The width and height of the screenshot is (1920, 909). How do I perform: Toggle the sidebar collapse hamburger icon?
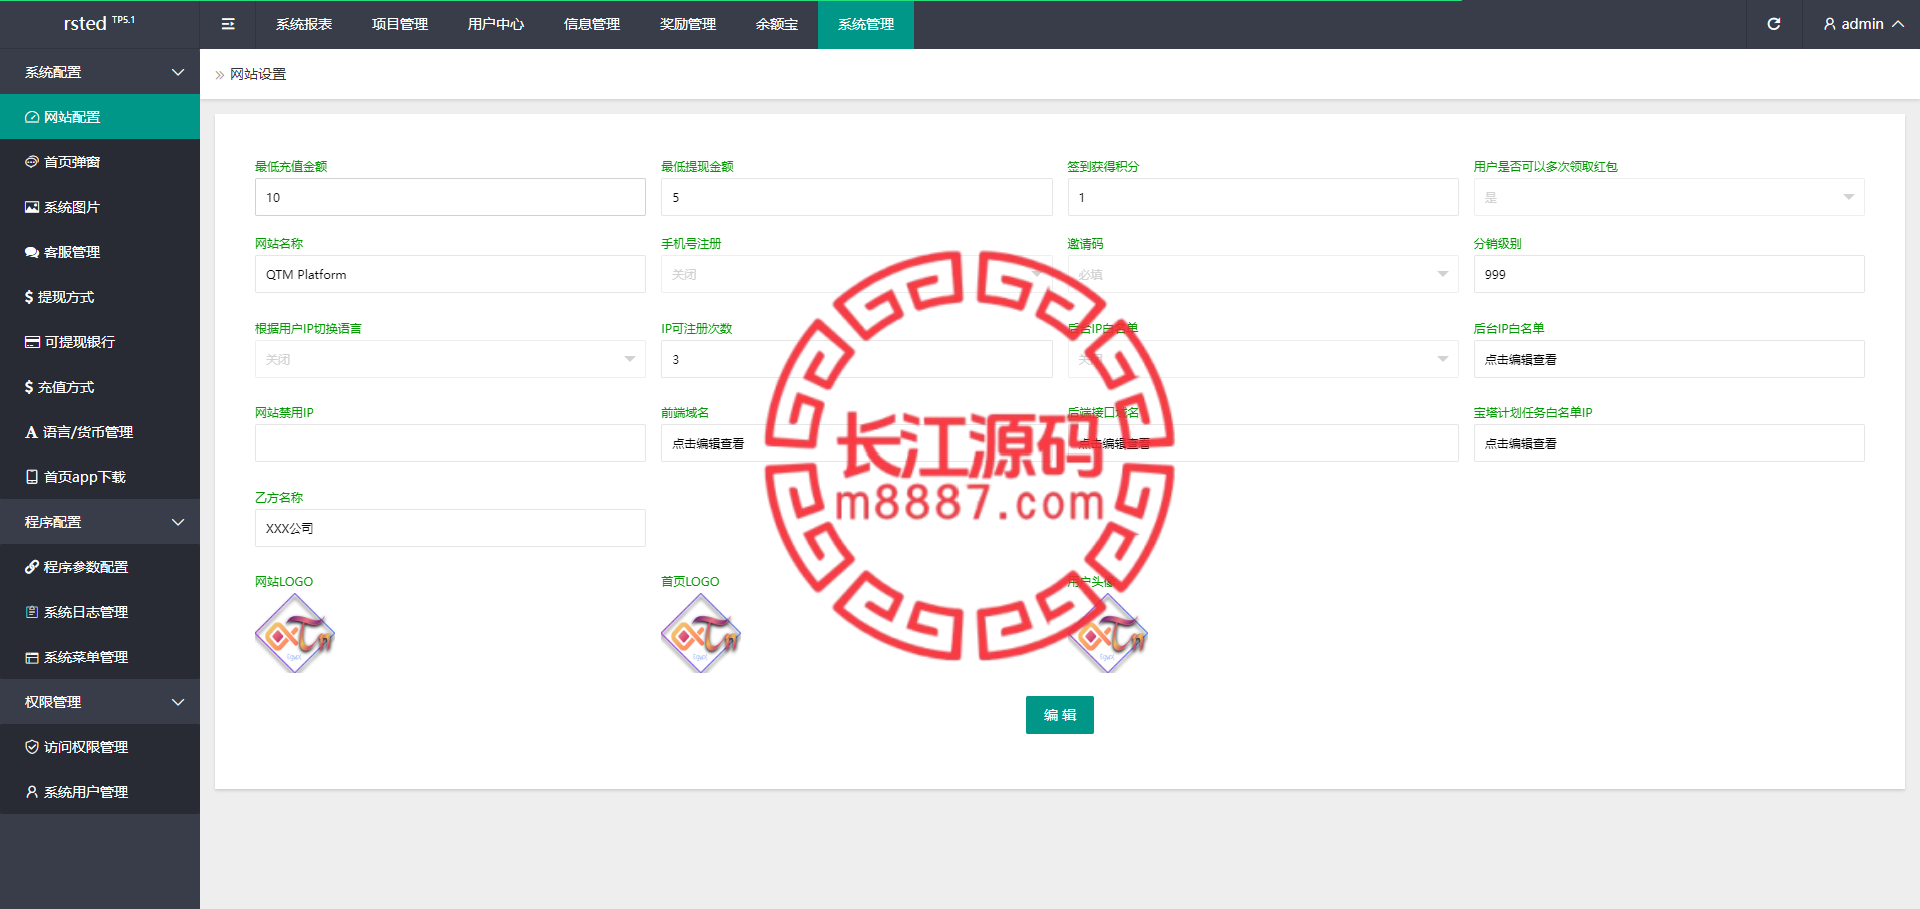point(228,24)
